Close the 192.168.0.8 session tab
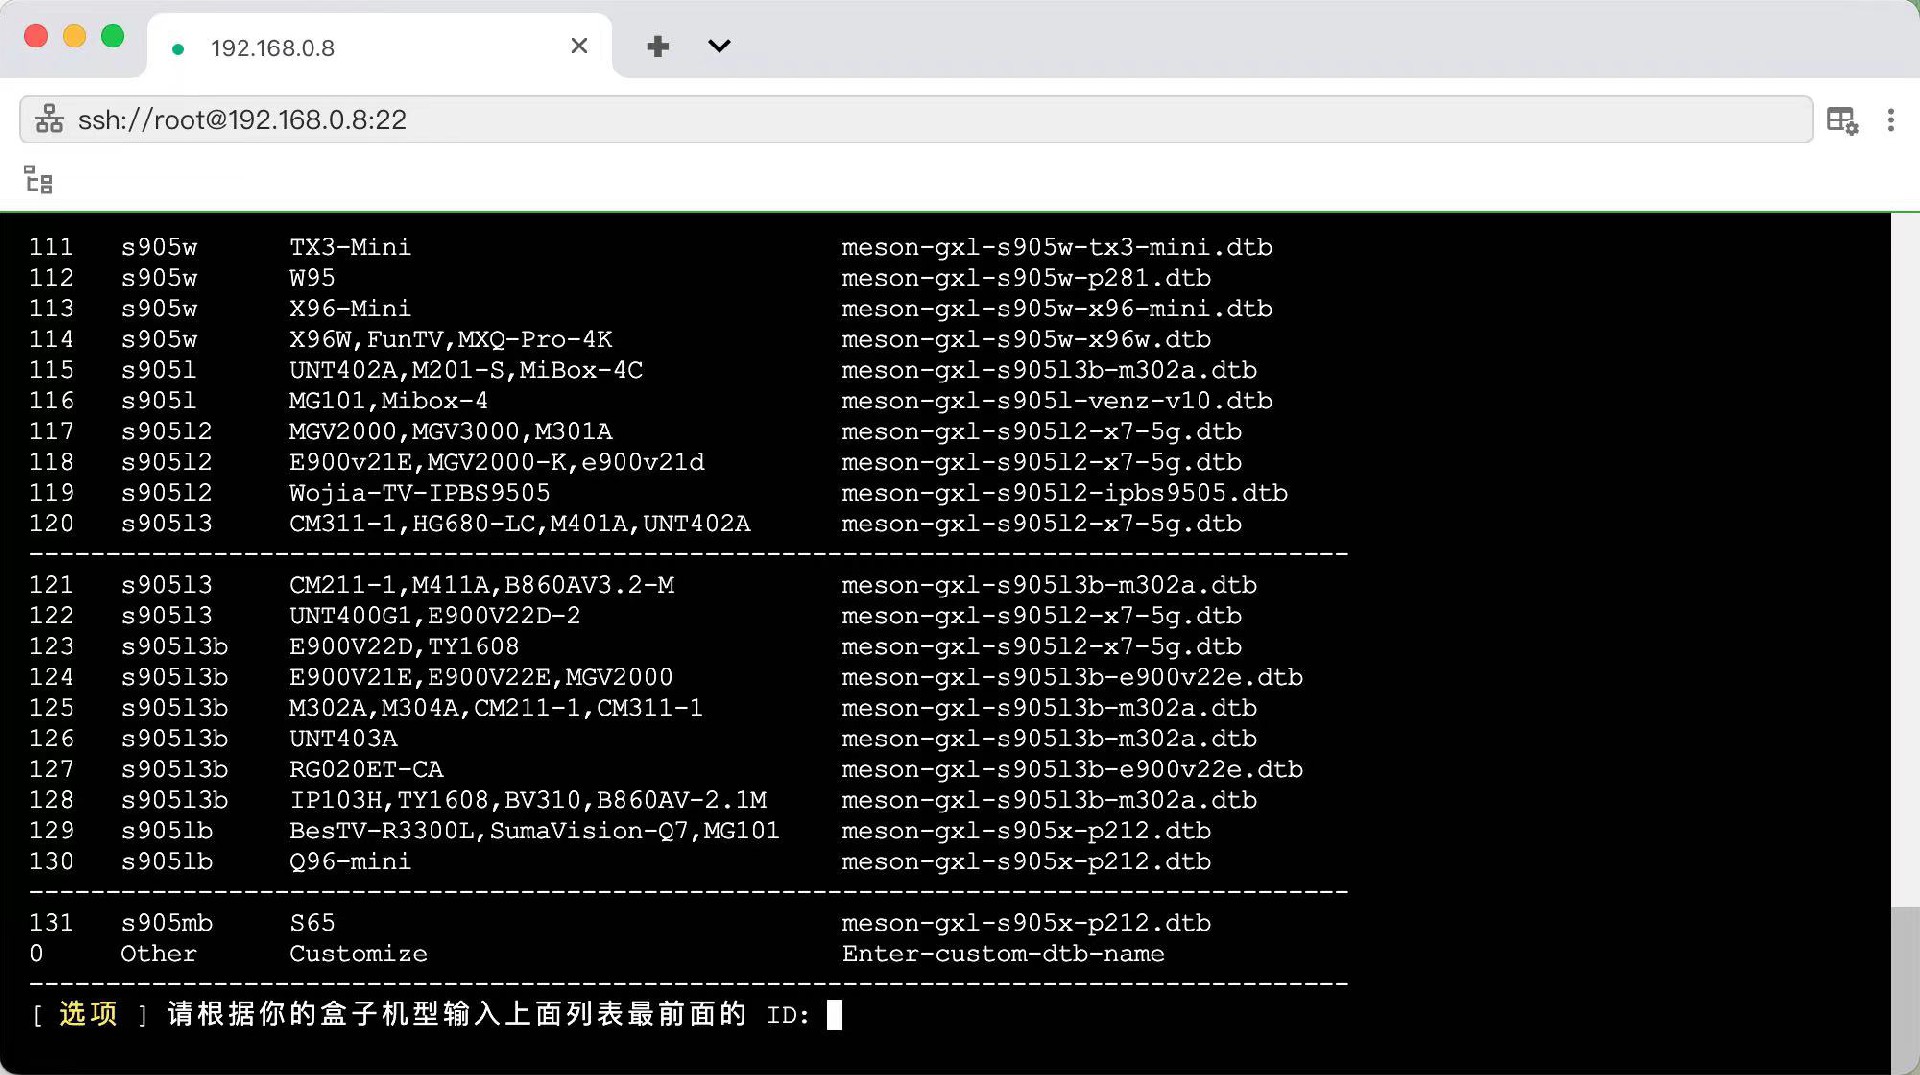 pyautogui.click(x=579, y=46)
